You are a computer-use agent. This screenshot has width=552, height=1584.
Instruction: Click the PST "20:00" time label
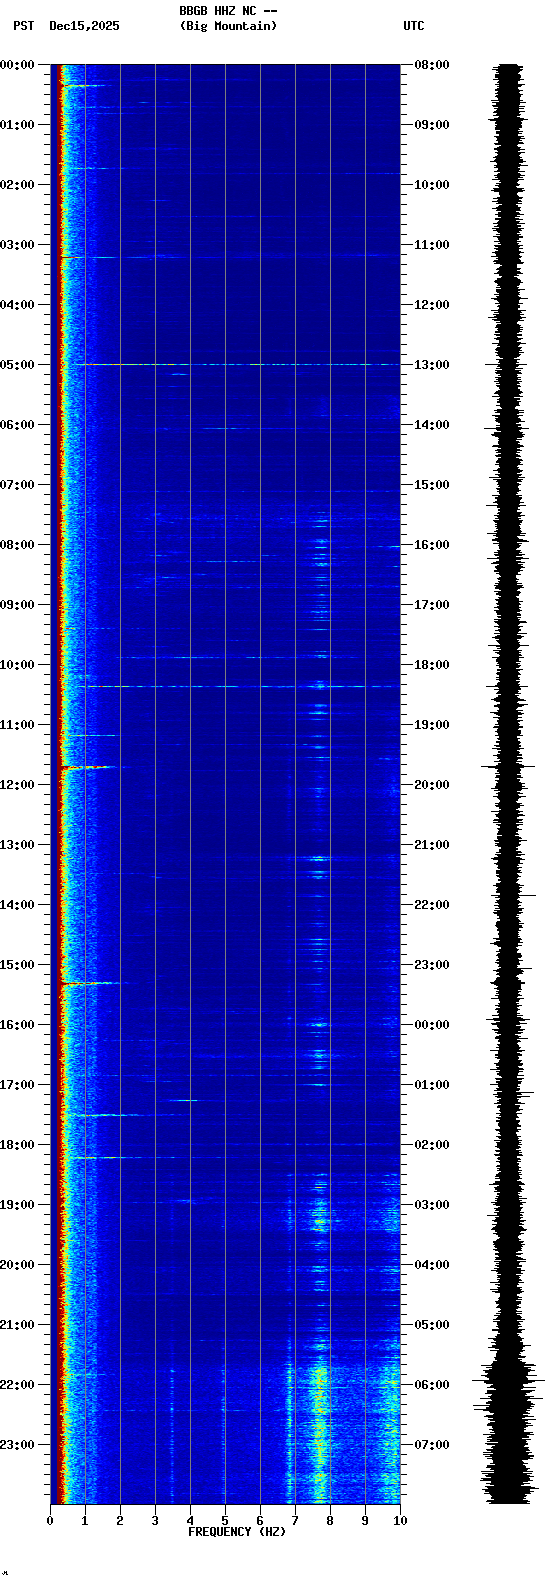coord(17,1265)
